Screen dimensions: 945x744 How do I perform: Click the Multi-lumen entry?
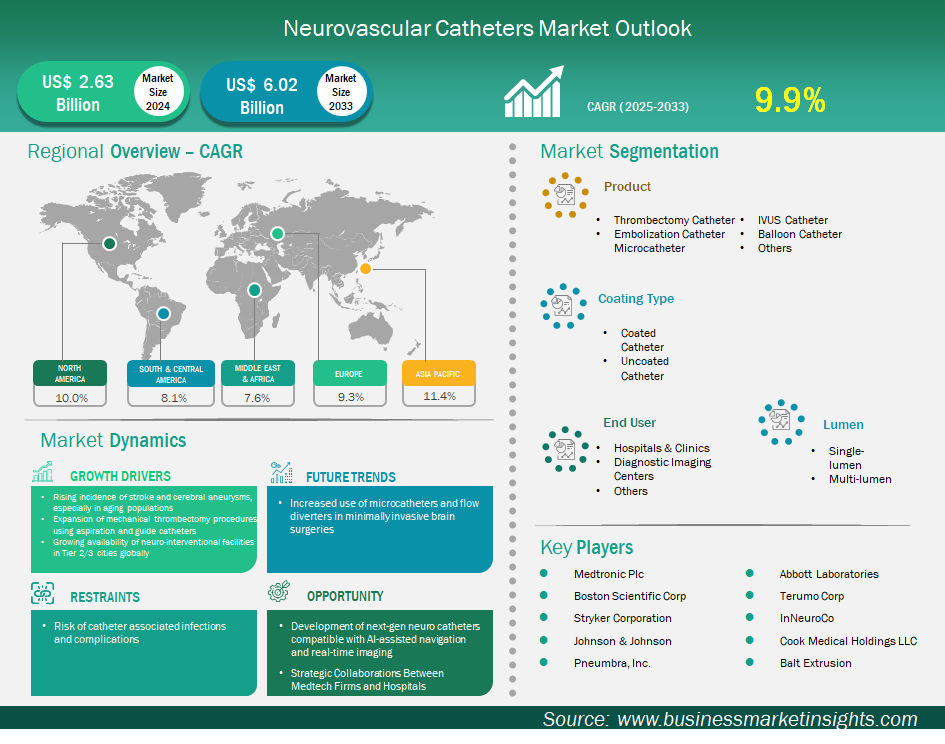[x=859, y=479]
